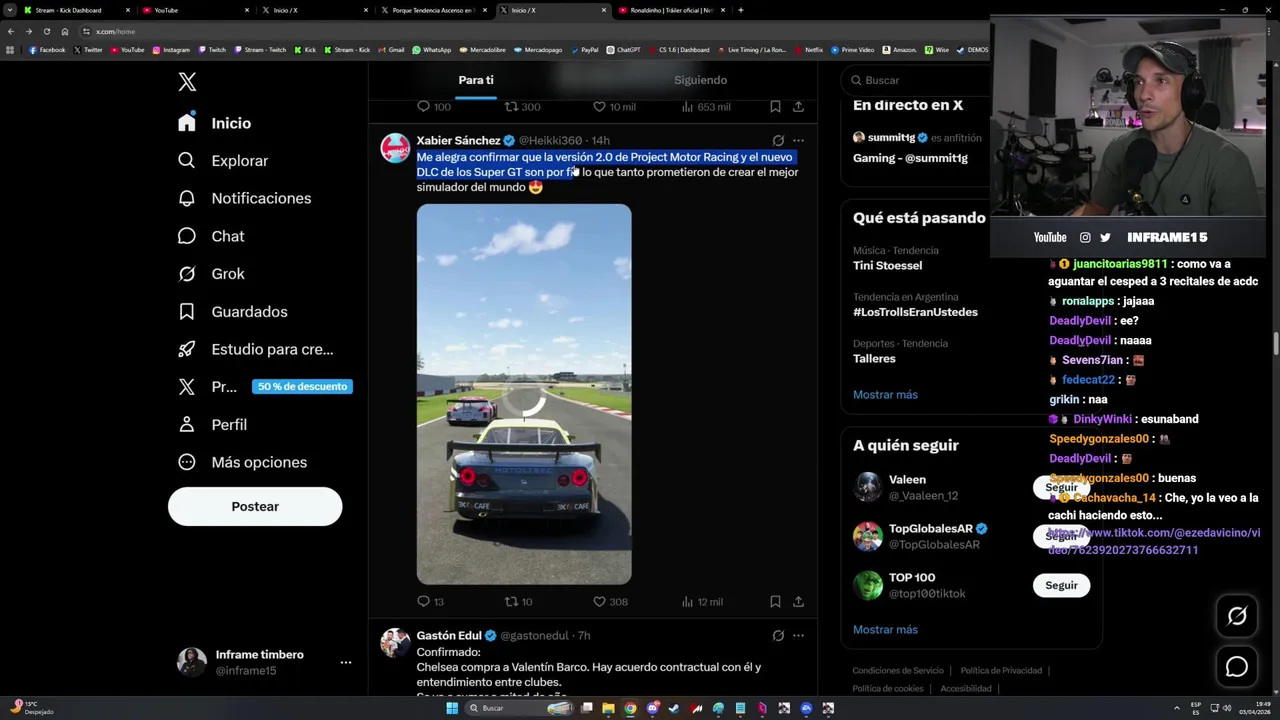Go to Inicio in the sidebar
Viewport: 1280px width, 720px height.
tap(215, 123)
